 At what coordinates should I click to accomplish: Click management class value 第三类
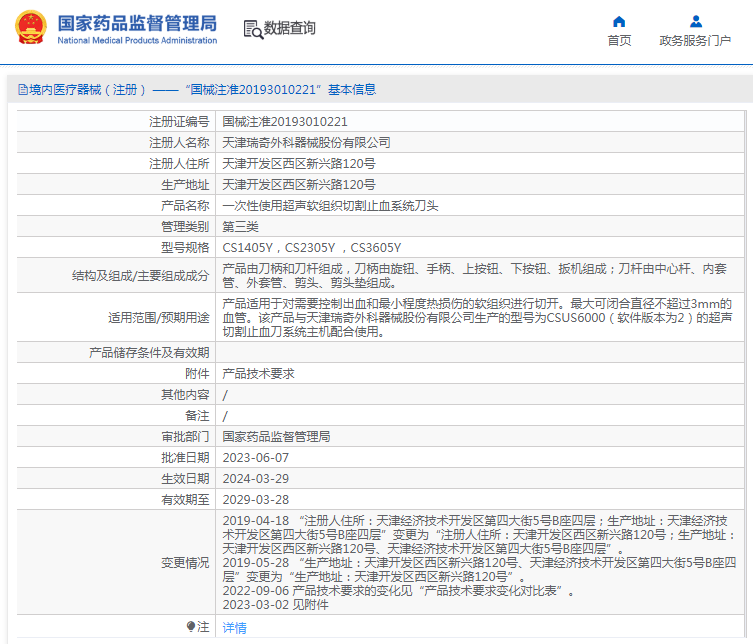click(x=241, y=227)
